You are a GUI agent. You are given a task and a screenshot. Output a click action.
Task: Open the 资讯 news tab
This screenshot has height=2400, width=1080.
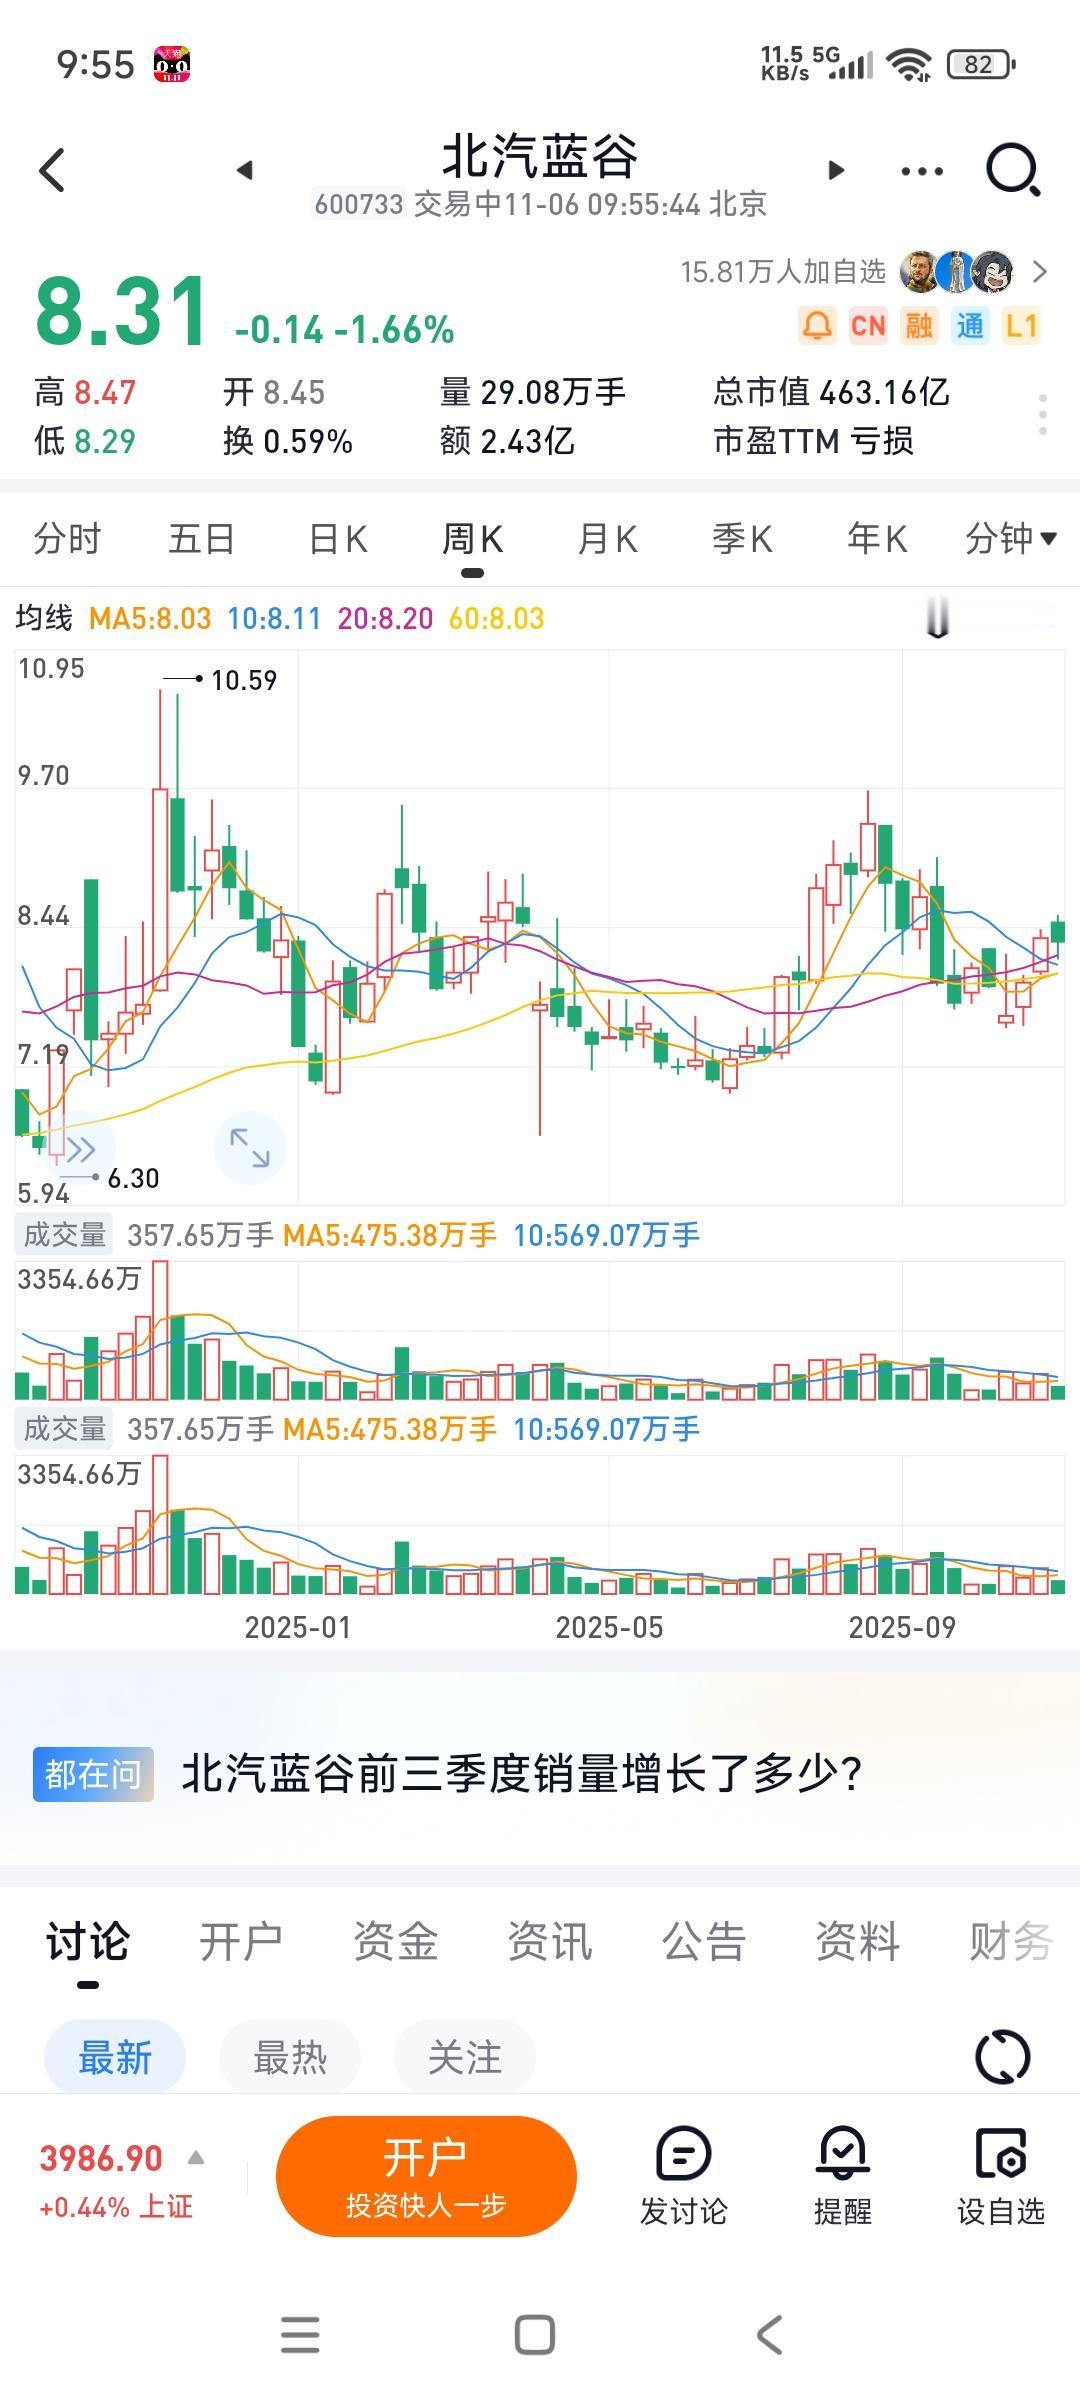point(549,1942)
